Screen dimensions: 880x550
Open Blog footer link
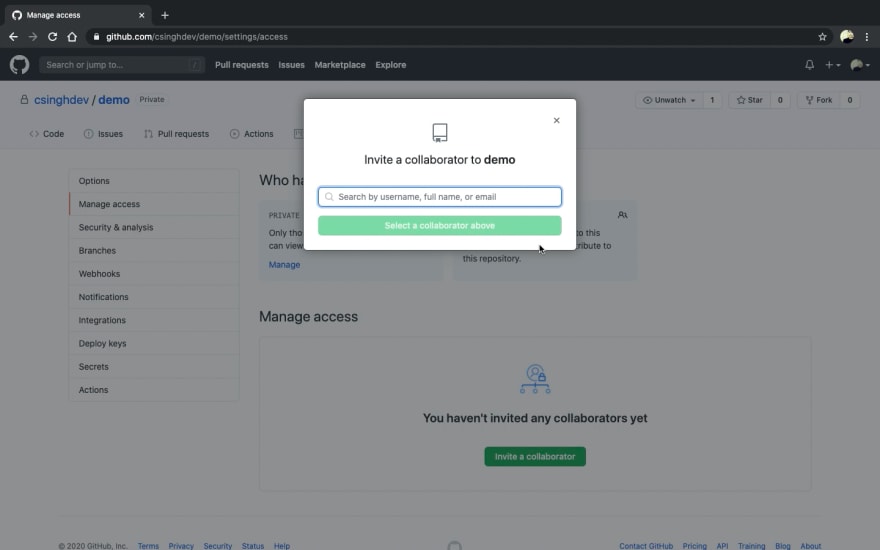[x=782, y=546]
